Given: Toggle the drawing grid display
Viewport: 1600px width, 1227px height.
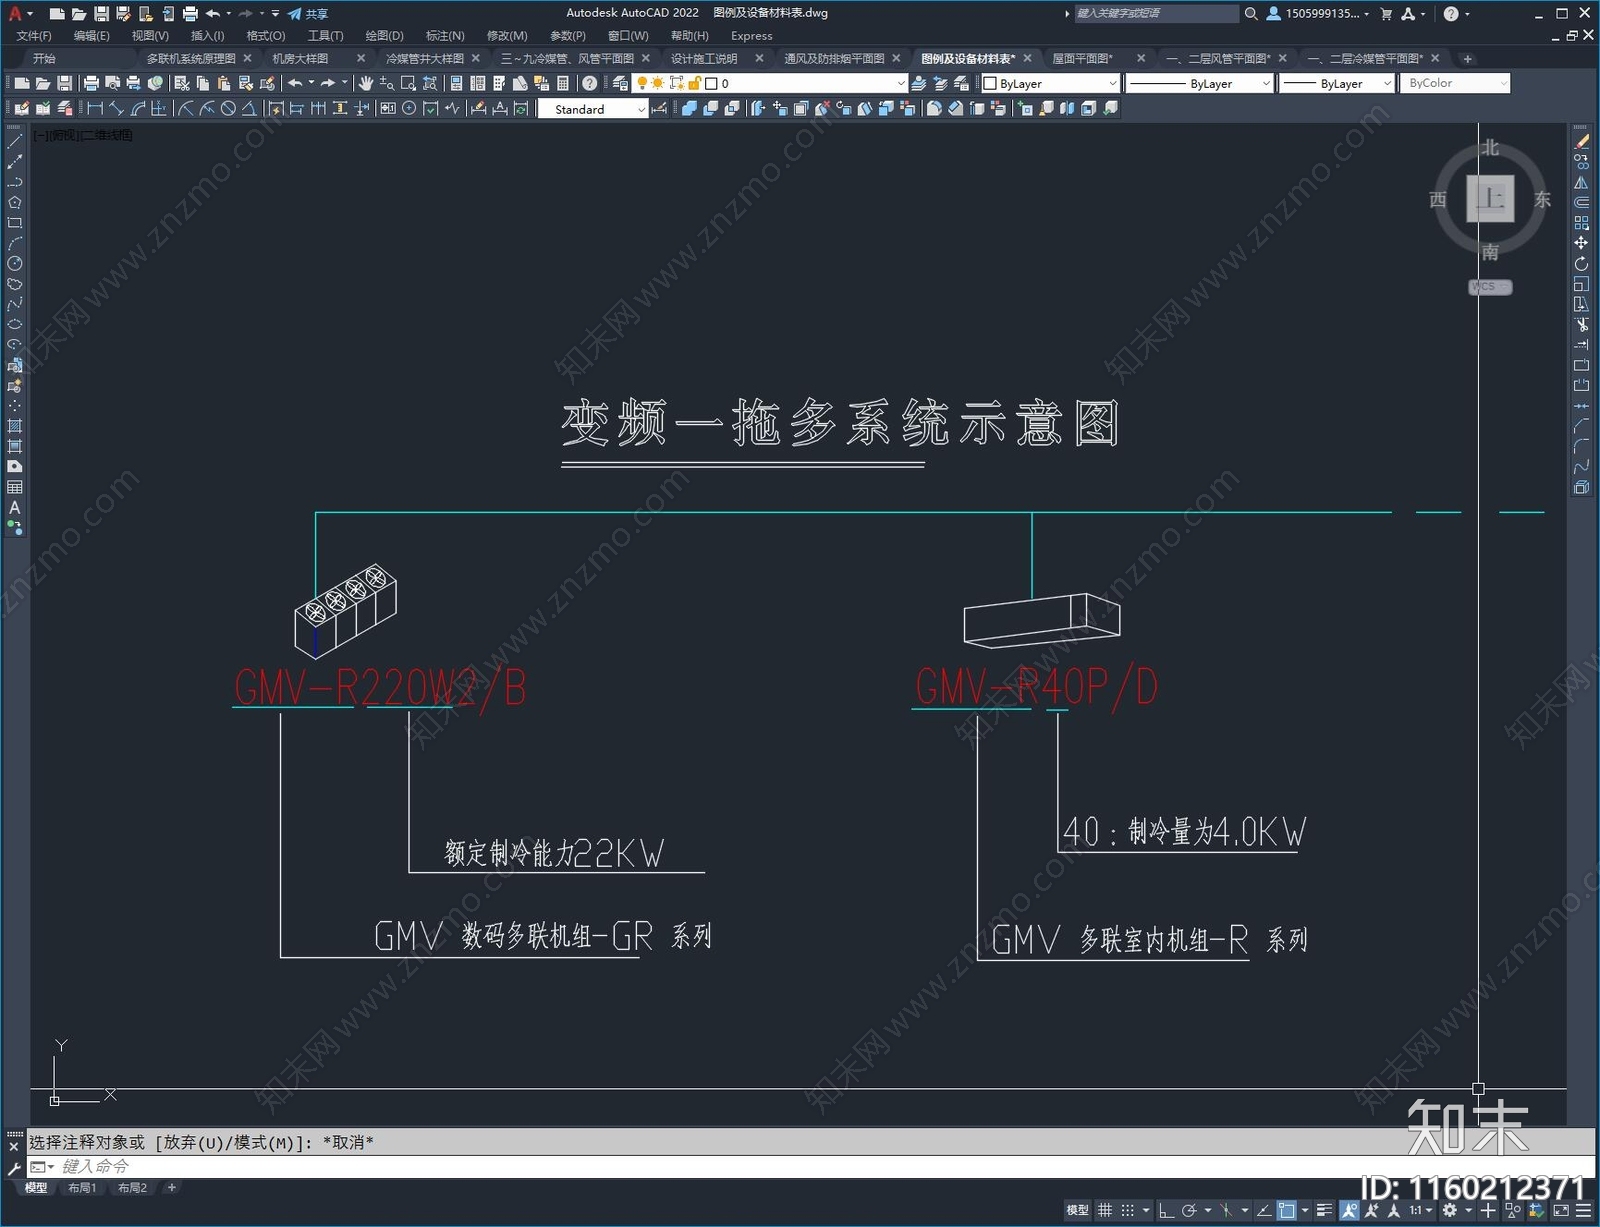Looking at the screenshot, I should click(1105, 1210).
